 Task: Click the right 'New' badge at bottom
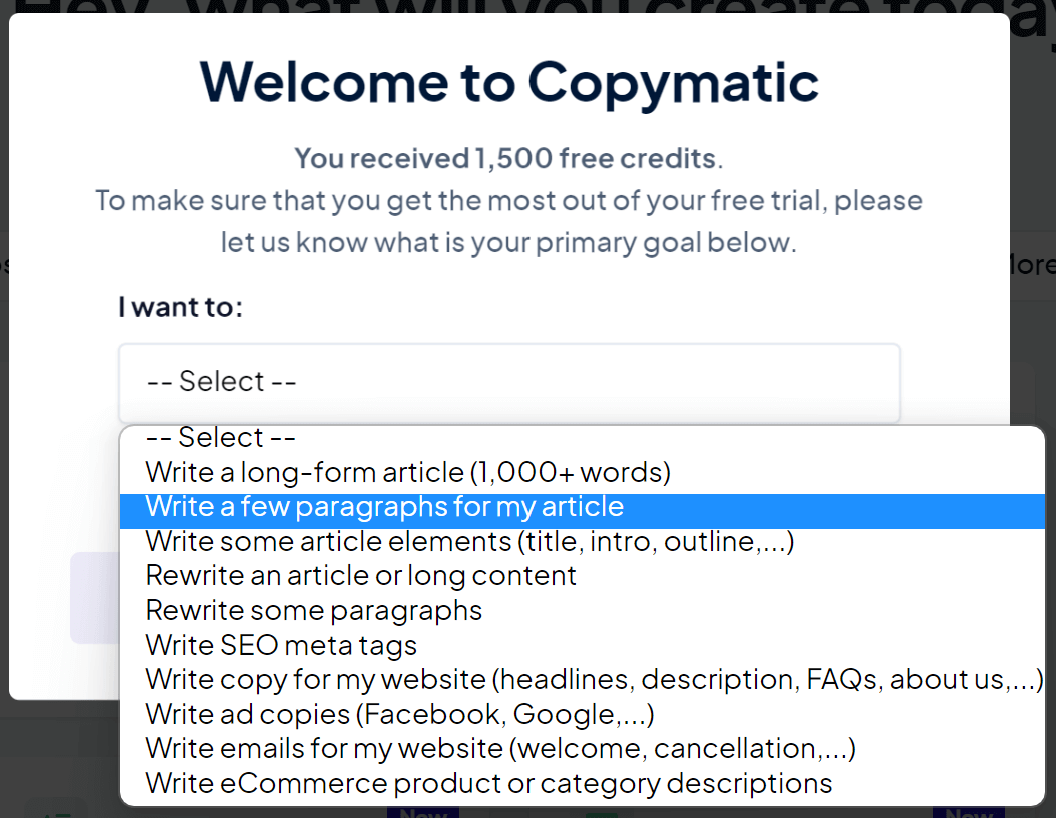click(969, 811)
